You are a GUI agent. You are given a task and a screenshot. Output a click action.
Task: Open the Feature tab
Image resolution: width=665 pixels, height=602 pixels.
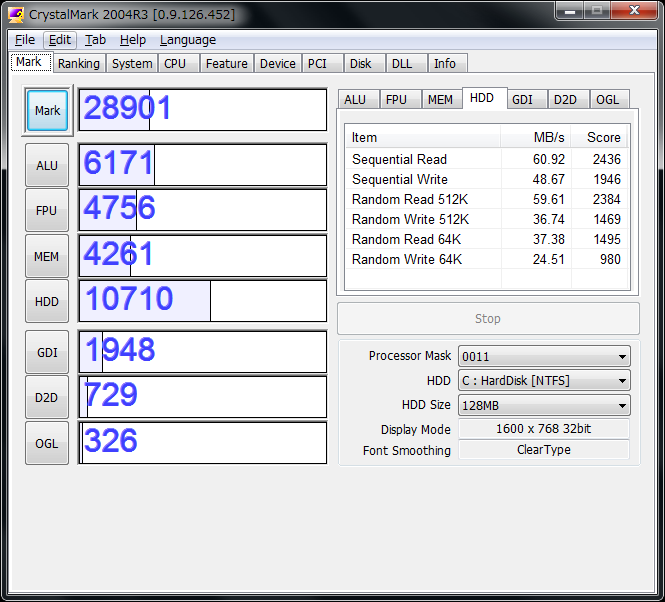[227, 64]
